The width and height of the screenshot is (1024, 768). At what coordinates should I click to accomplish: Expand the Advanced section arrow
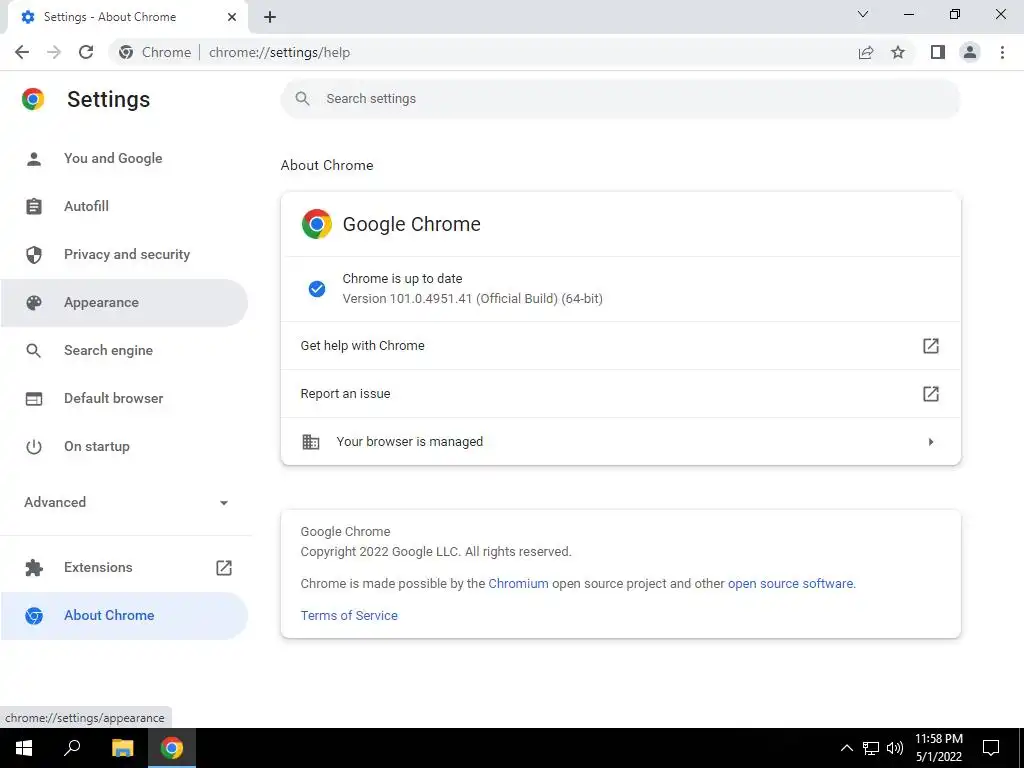pyautogui.click(x=224, y=503)
